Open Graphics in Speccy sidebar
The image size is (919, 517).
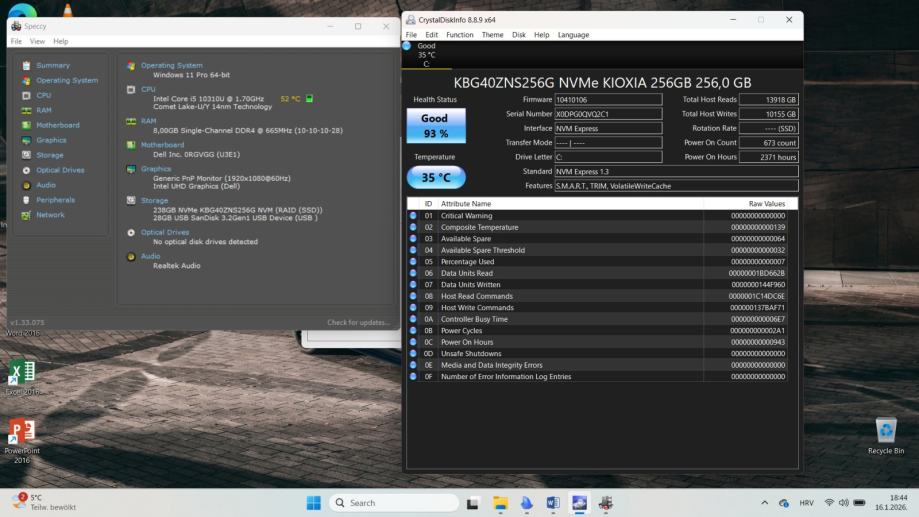(51, 140)
